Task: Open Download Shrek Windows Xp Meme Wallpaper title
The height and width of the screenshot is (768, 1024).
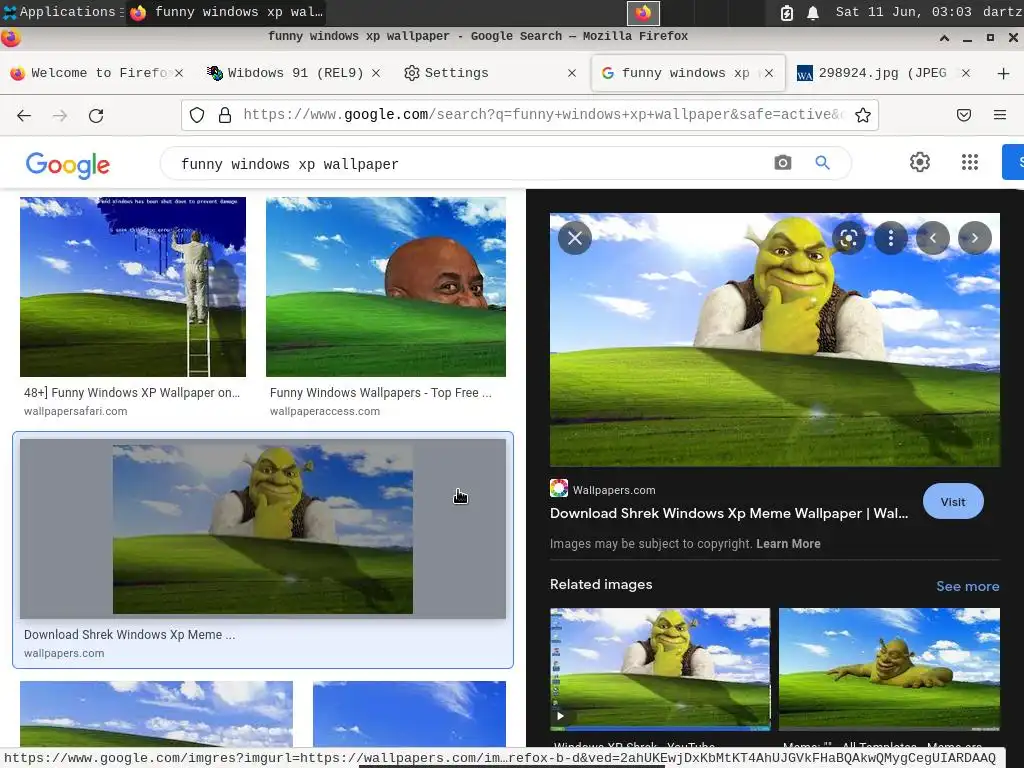Action: (x=729, y=513)
